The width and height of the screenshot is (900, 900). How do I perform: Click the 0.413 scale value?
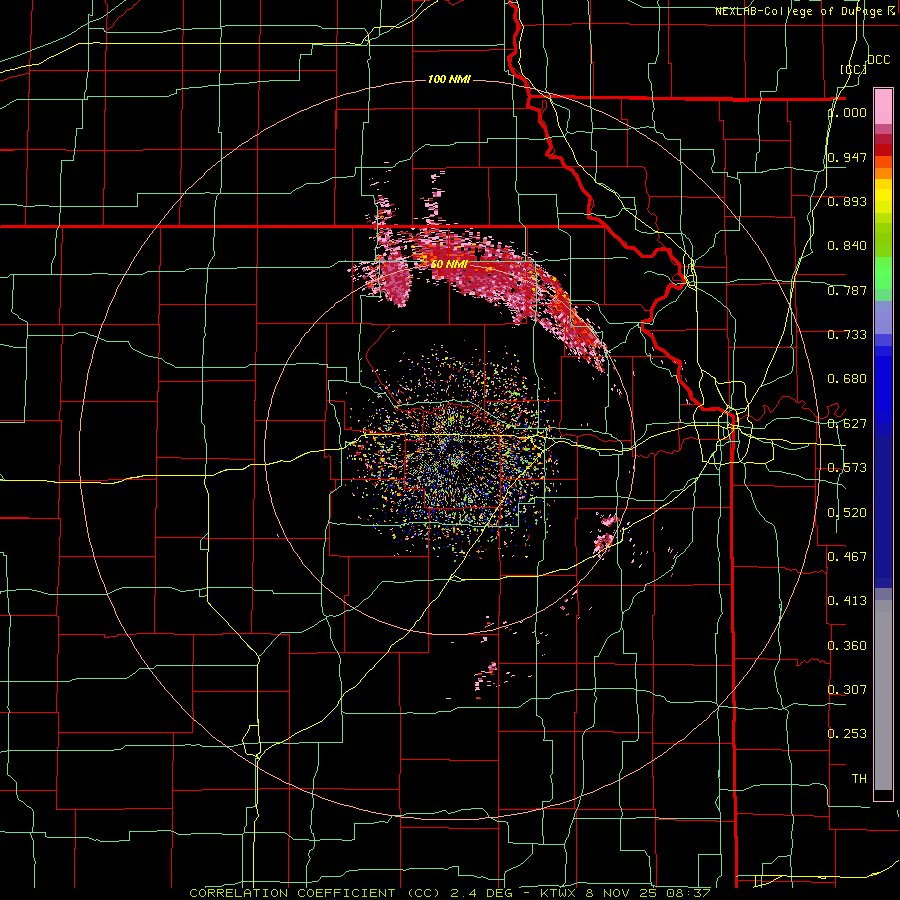click(x=847, y=601)
